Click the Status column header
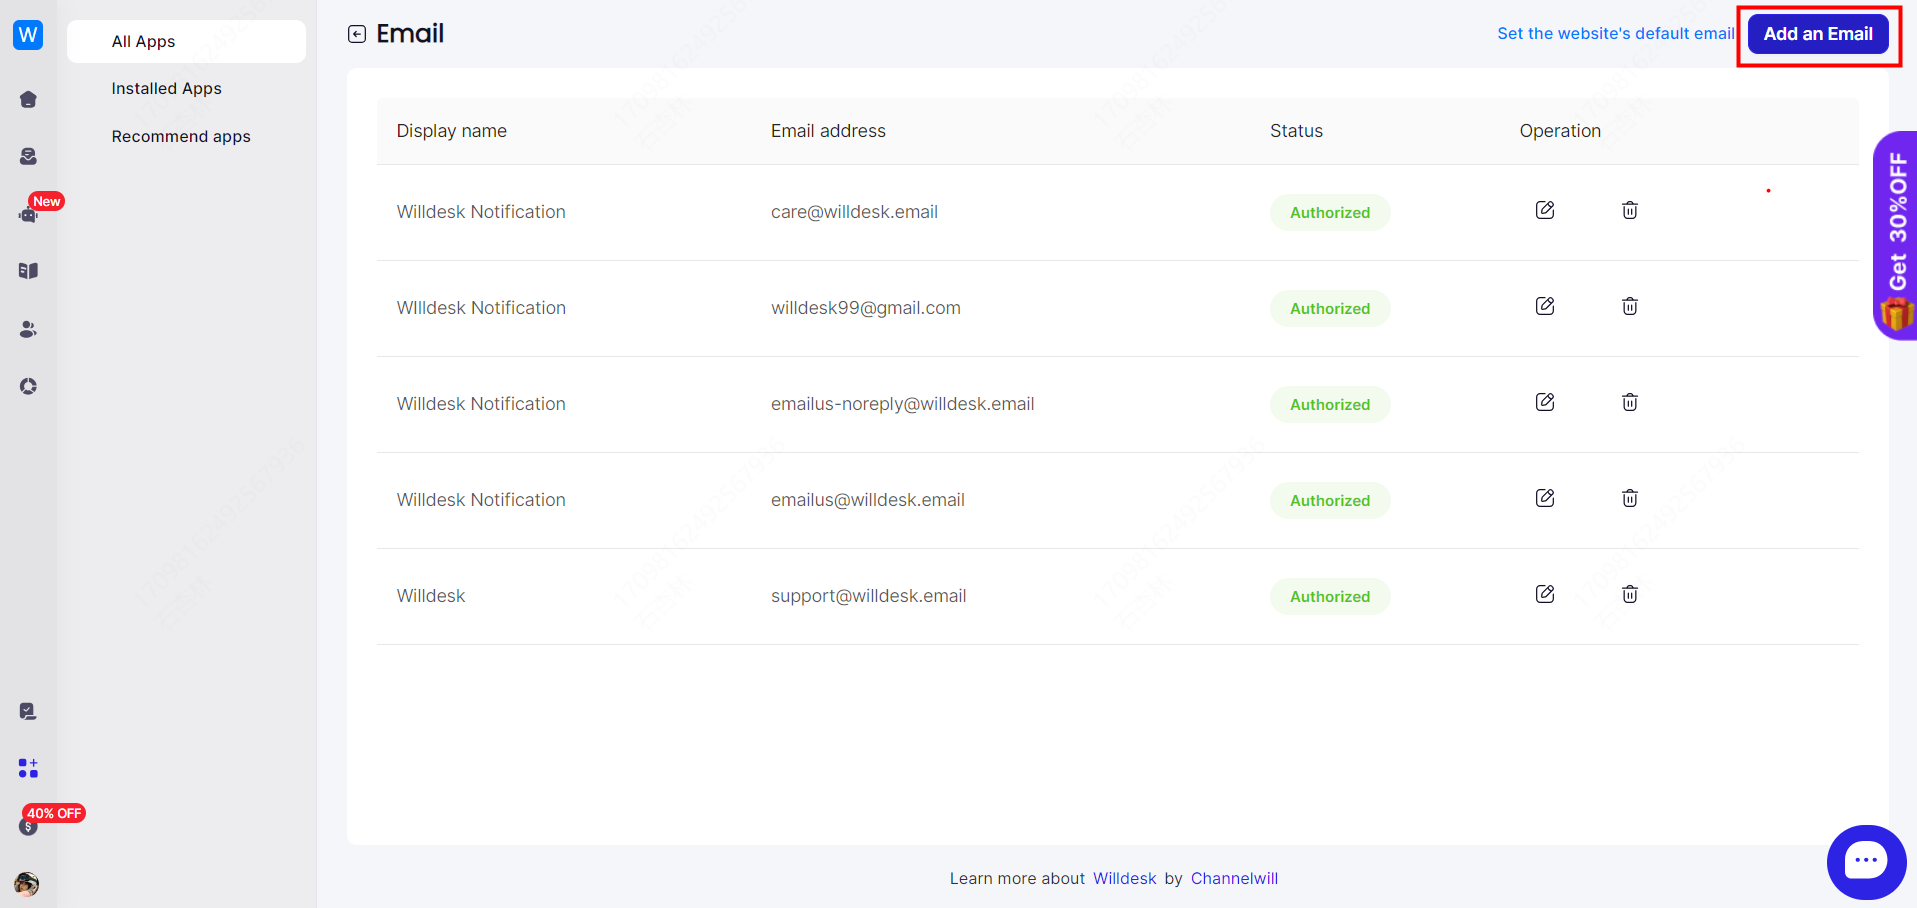Viewport: 1917px width, 908px height. (1296, 131)
